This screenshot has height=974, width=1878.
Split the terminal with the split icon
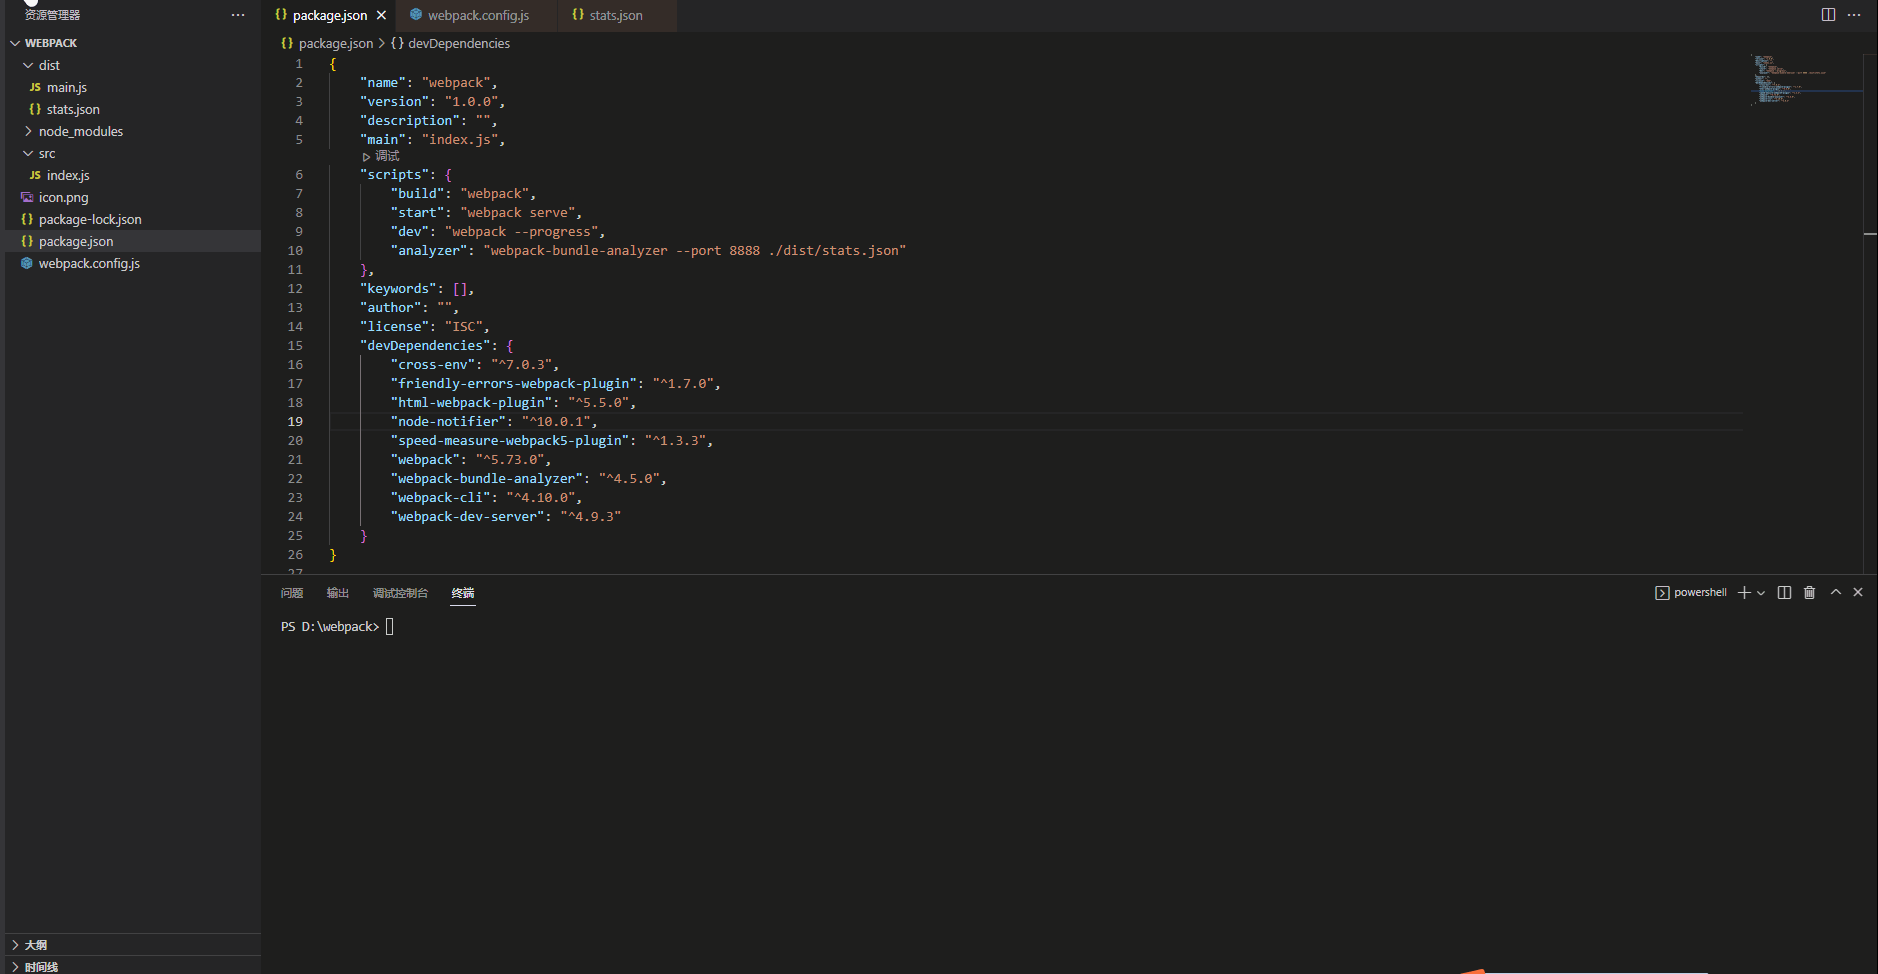click(1784, 592)
